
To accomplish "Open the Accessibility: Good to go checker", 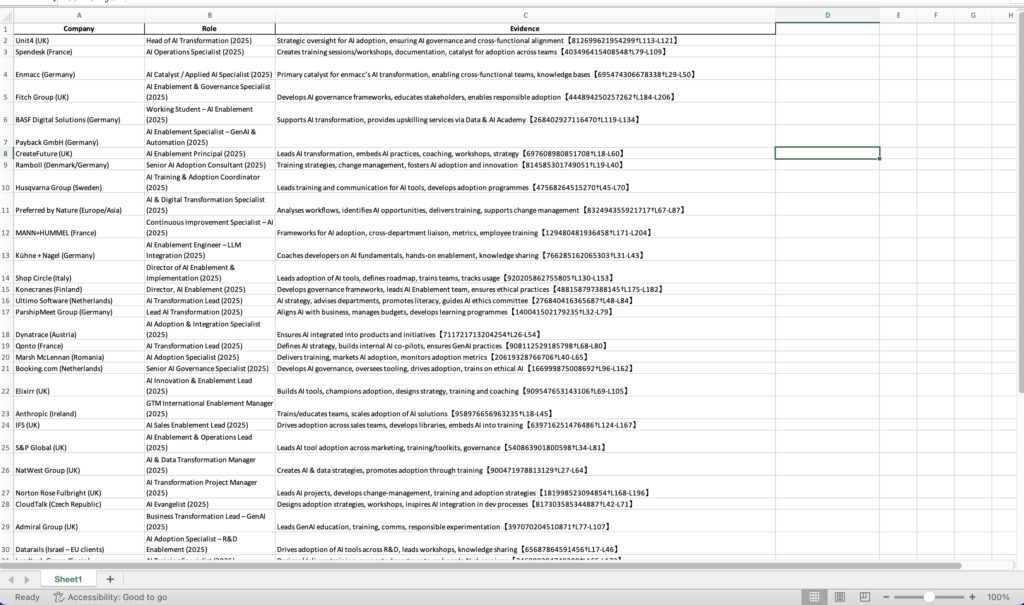I will tap(110, 597).
